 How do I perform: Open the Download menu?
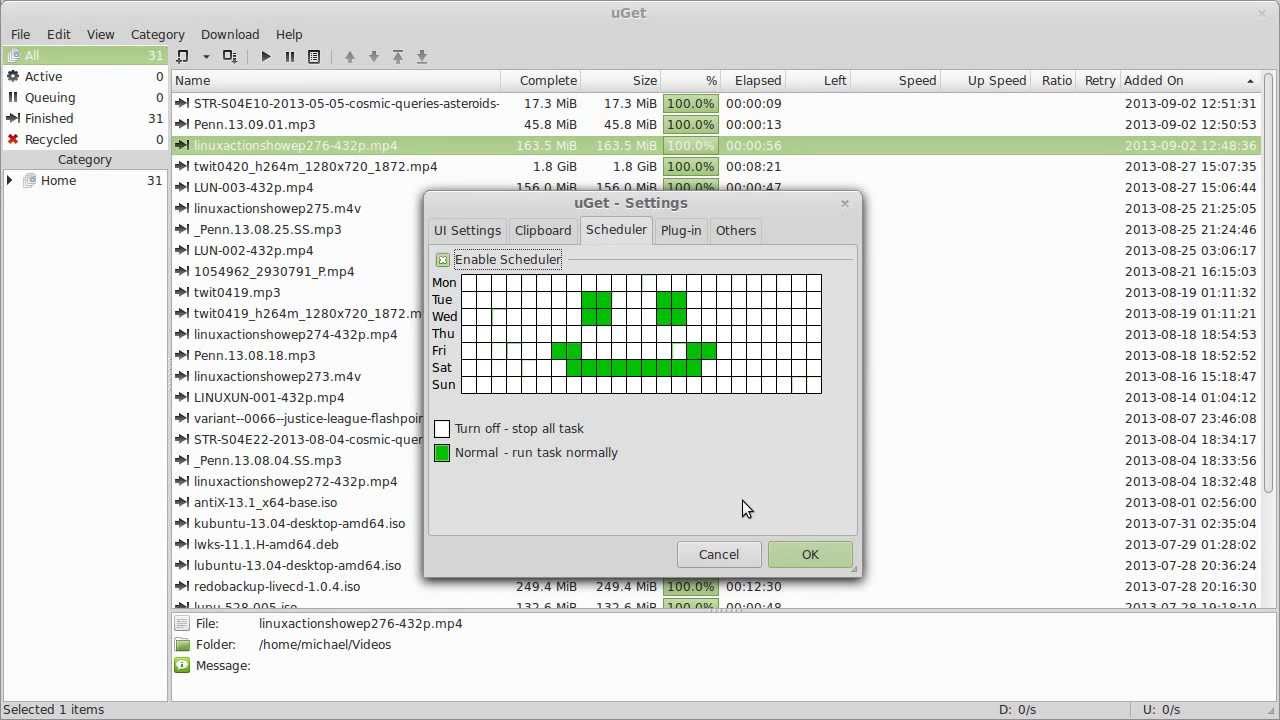230,34
